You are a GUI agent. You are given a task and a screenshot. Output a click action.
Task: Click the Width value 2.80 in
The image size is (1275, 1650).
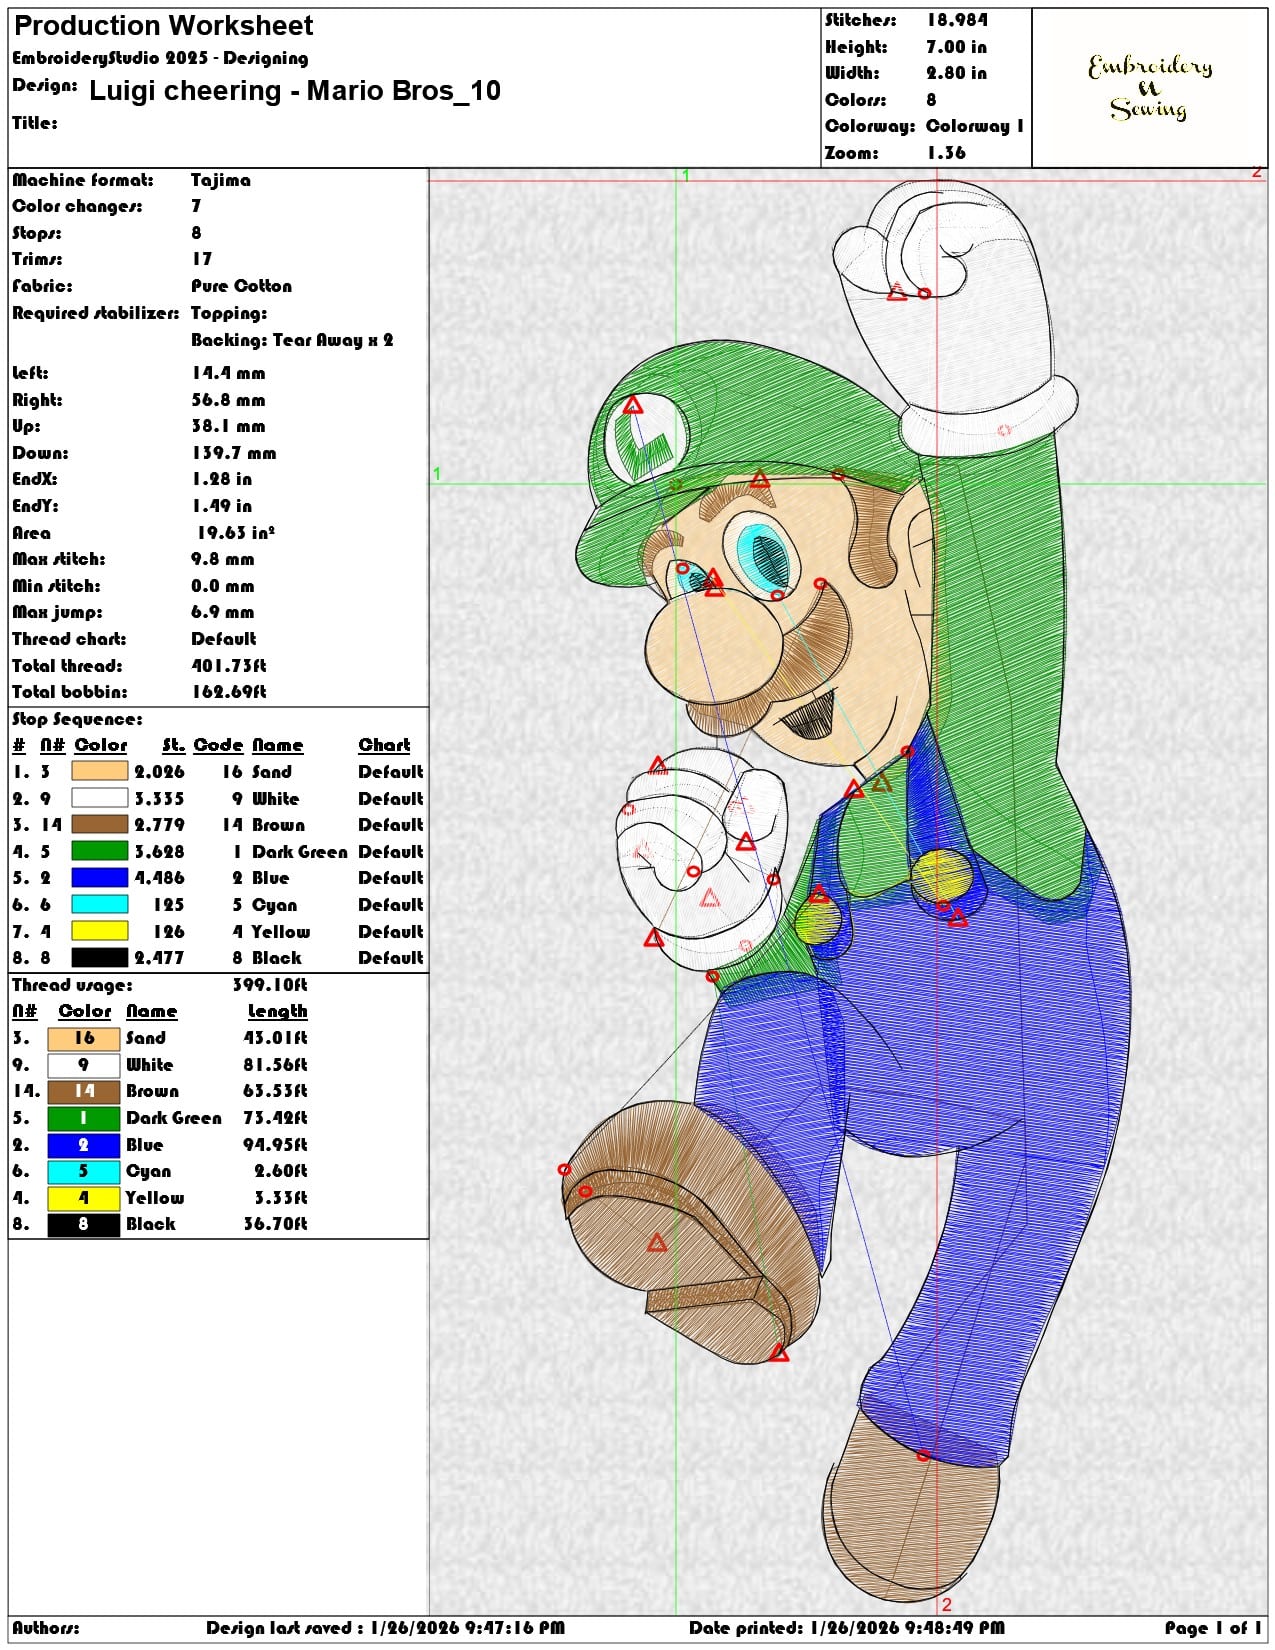tap(956, 73)
